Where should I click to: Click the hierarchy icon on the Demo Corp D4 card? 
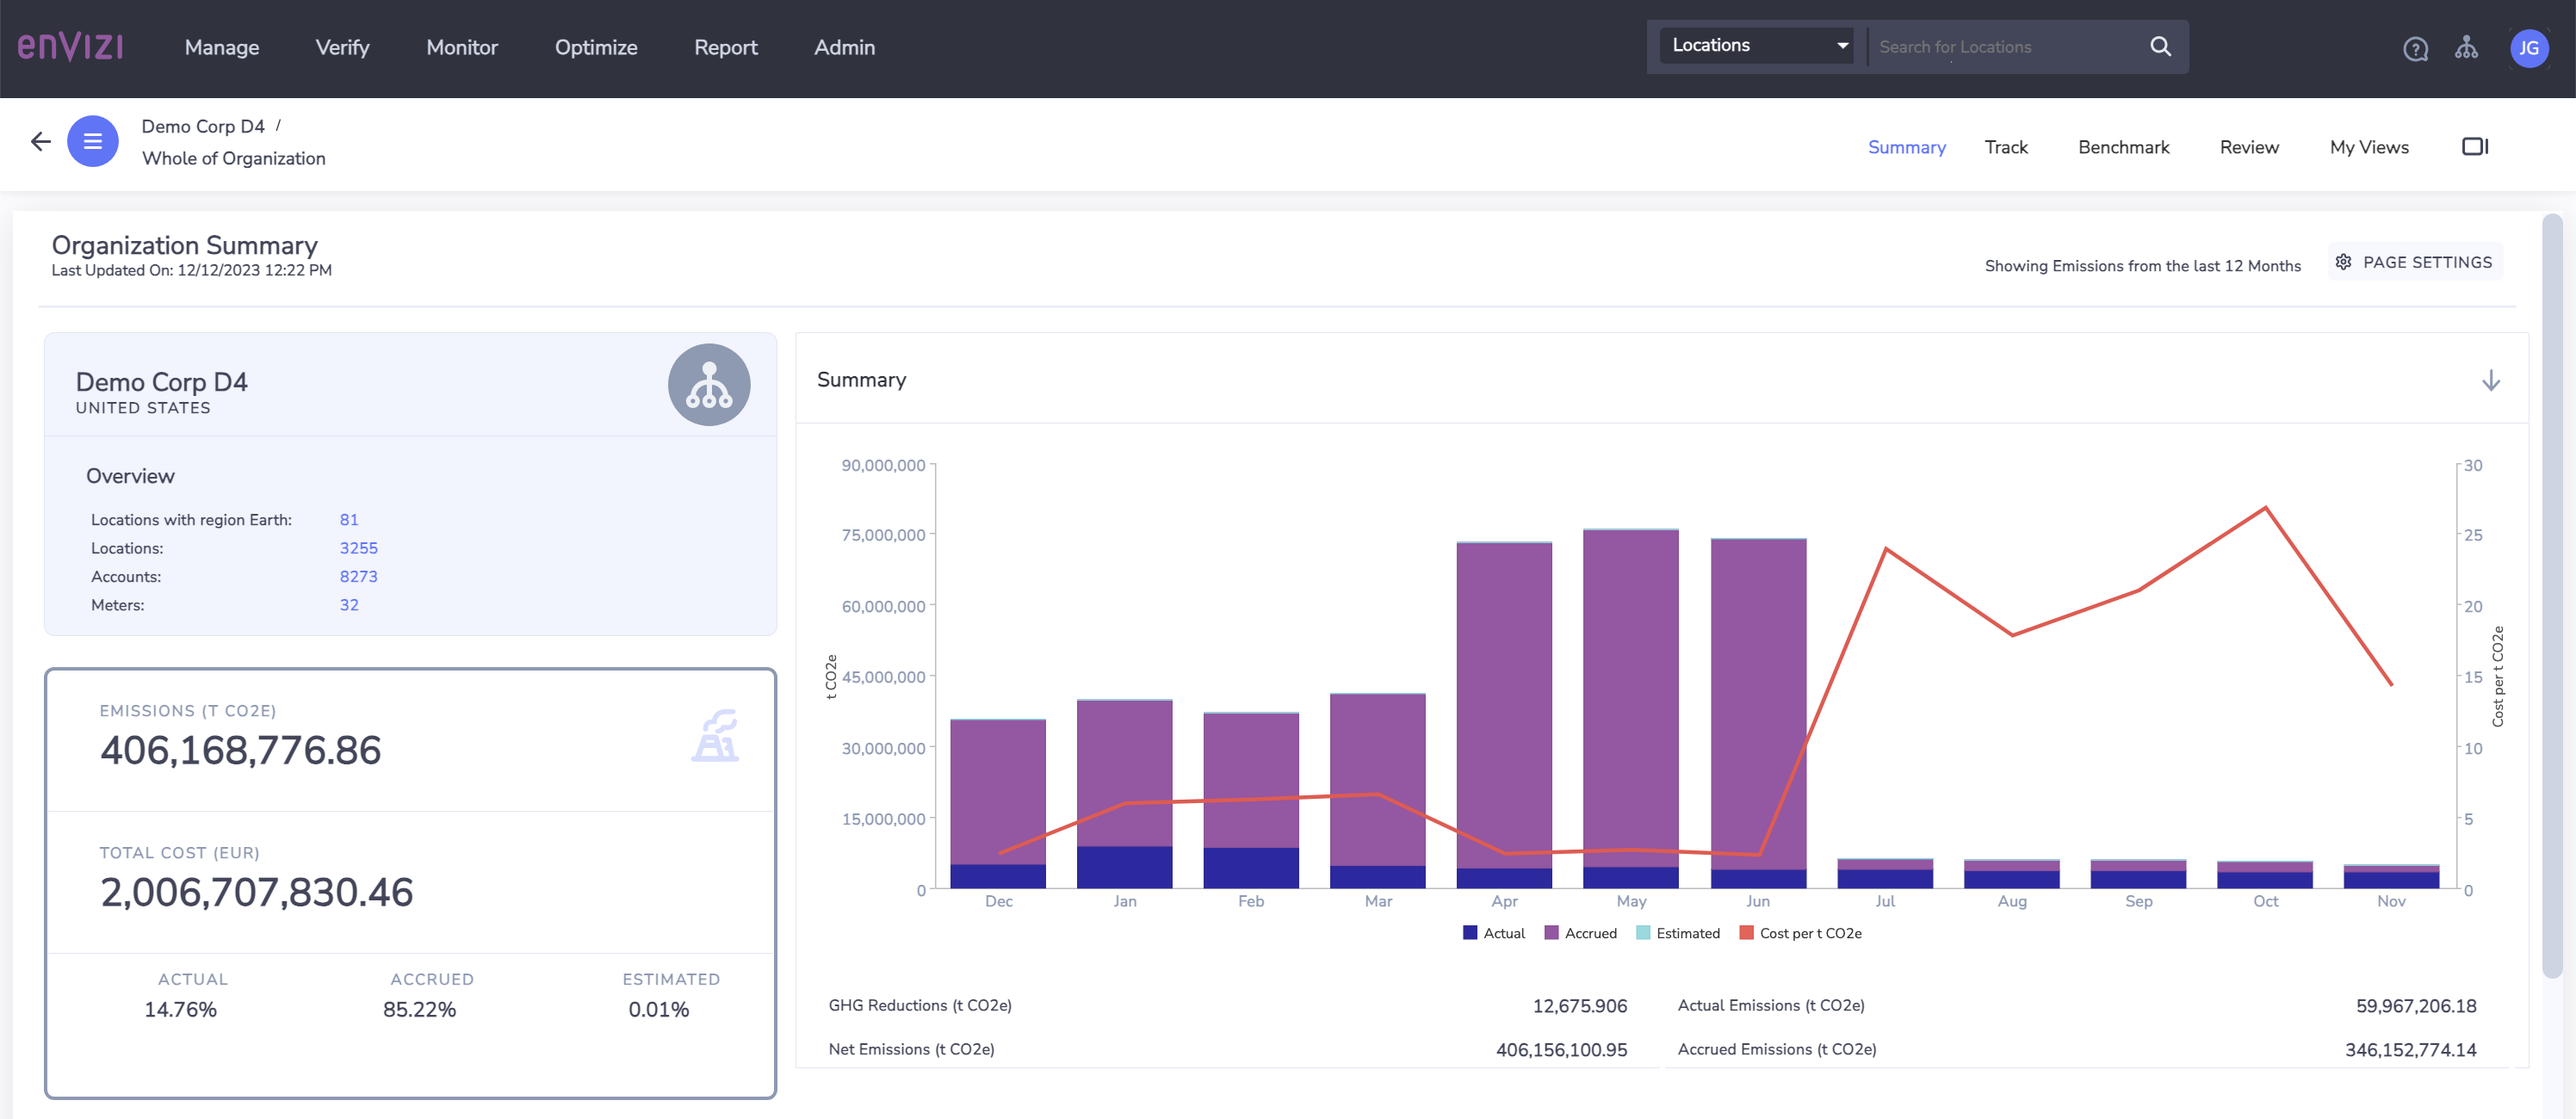(709, 384)
